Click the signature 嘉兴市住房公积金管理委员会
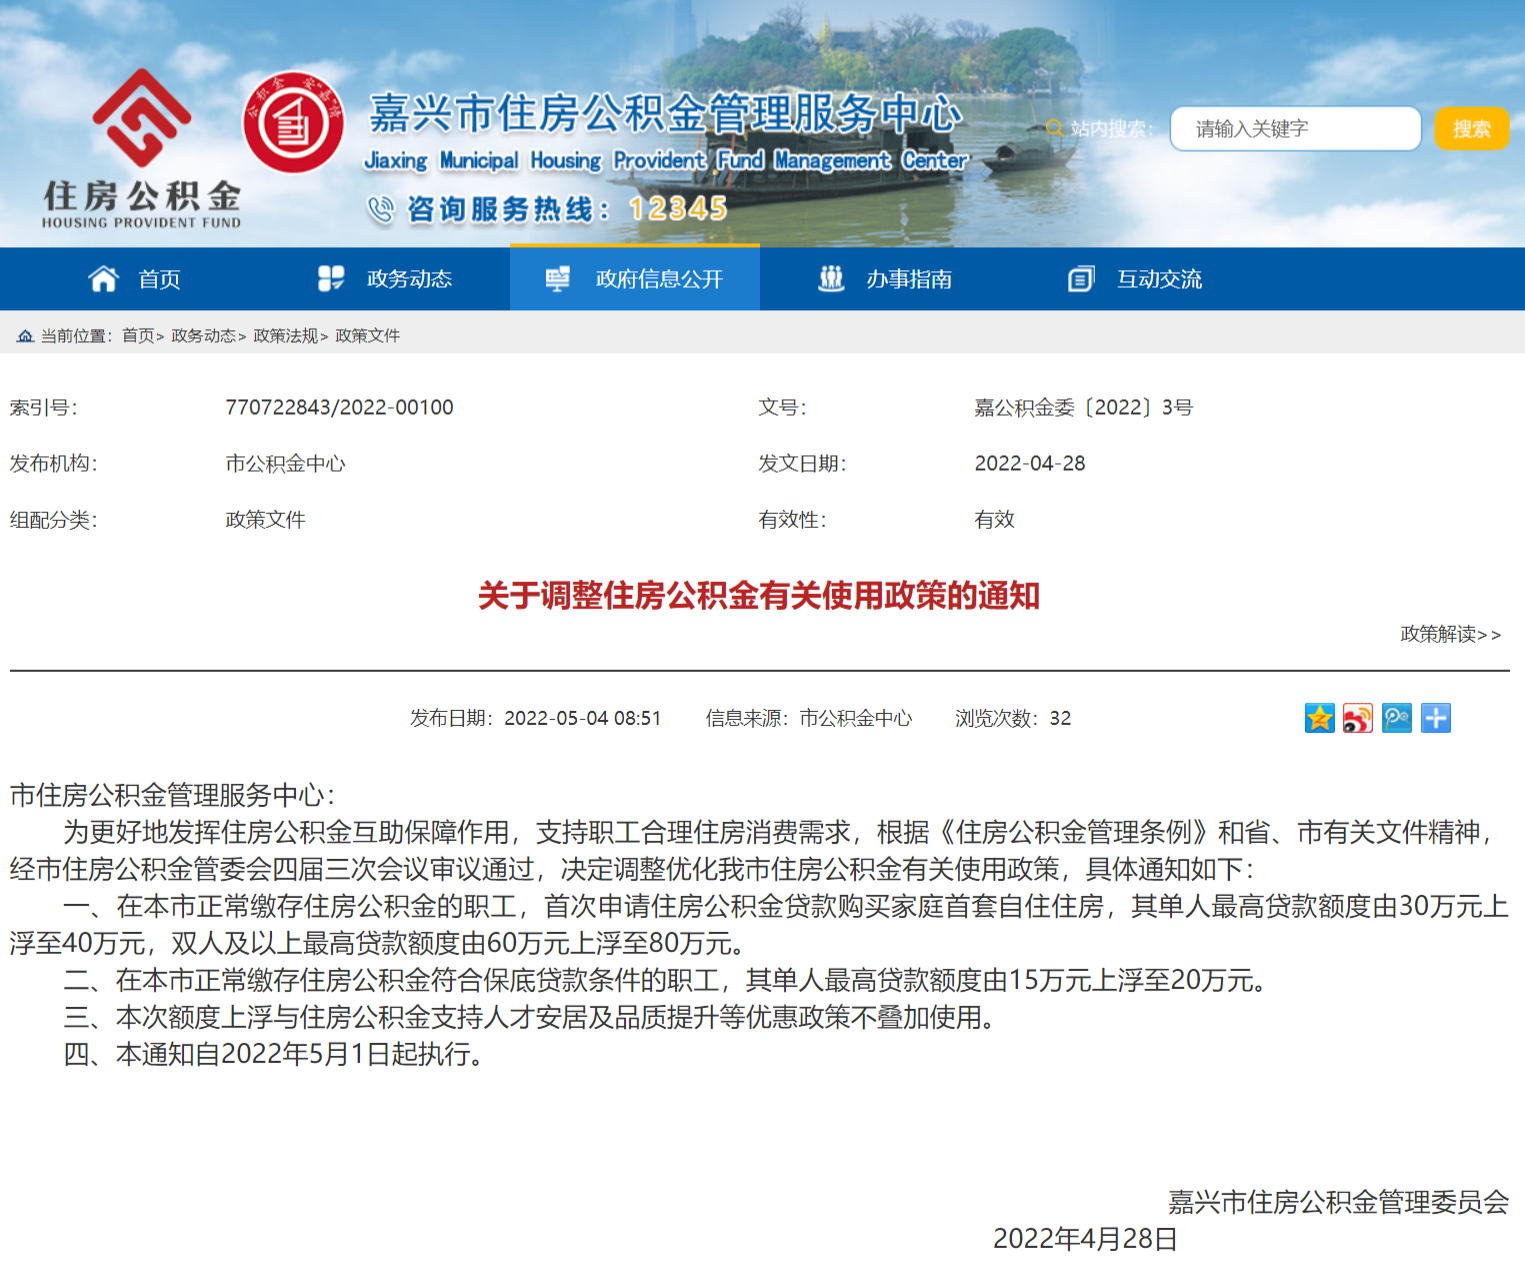The width and height of the screenshot is (1525, 1265). click(1339, 1202)
